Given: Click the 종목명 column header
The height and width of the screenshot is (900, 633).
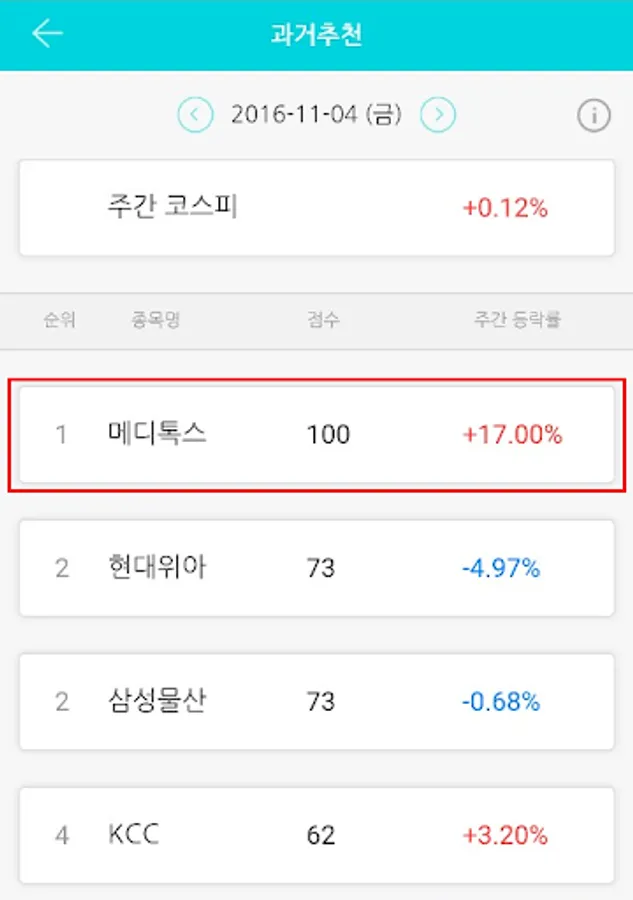Looking at the screenshot, I should point(155,321).
